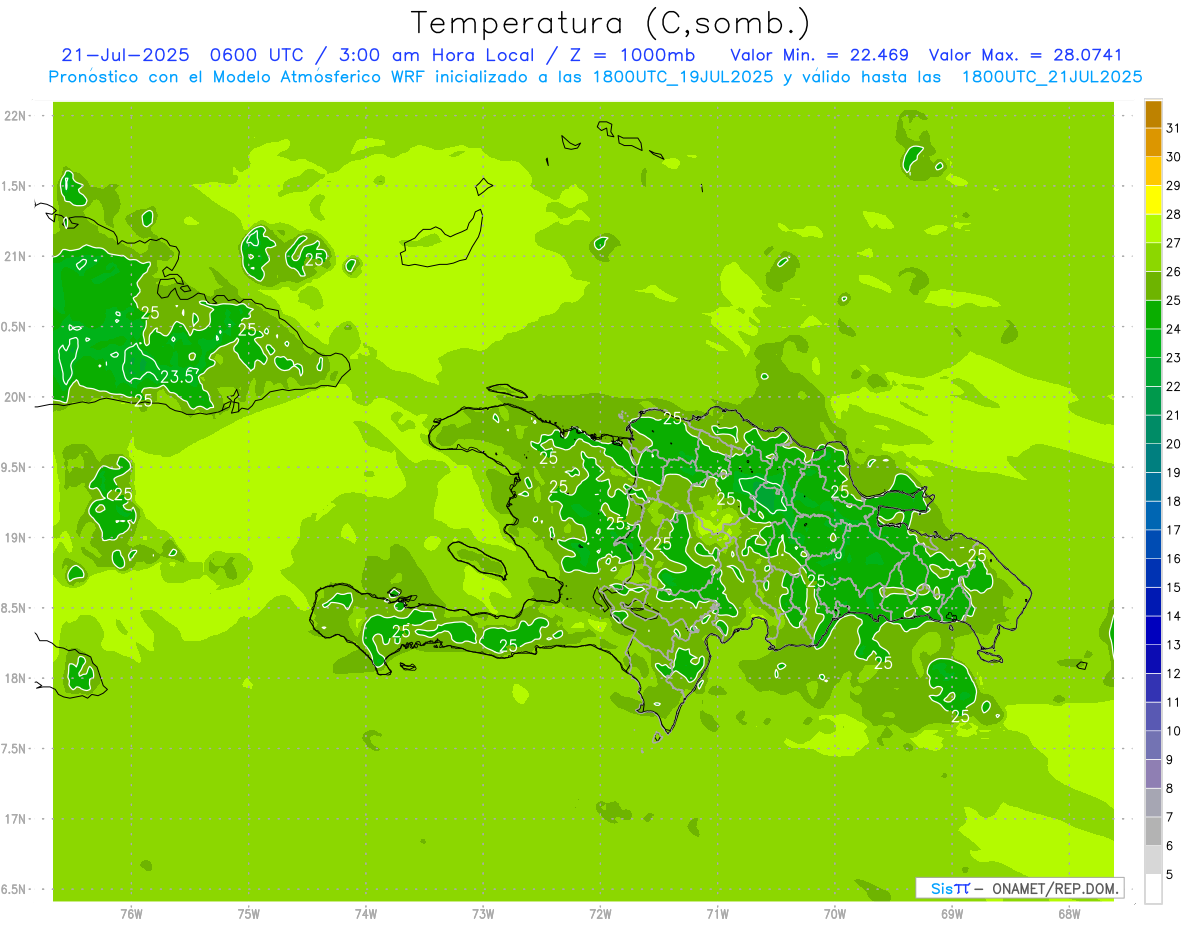Image resolution: width=1200 pixels, height=927 pixels.
Task: Click the 'SisTT – ONAMET/REP.DOM.' credit label
Action: tap(1020, 887)
